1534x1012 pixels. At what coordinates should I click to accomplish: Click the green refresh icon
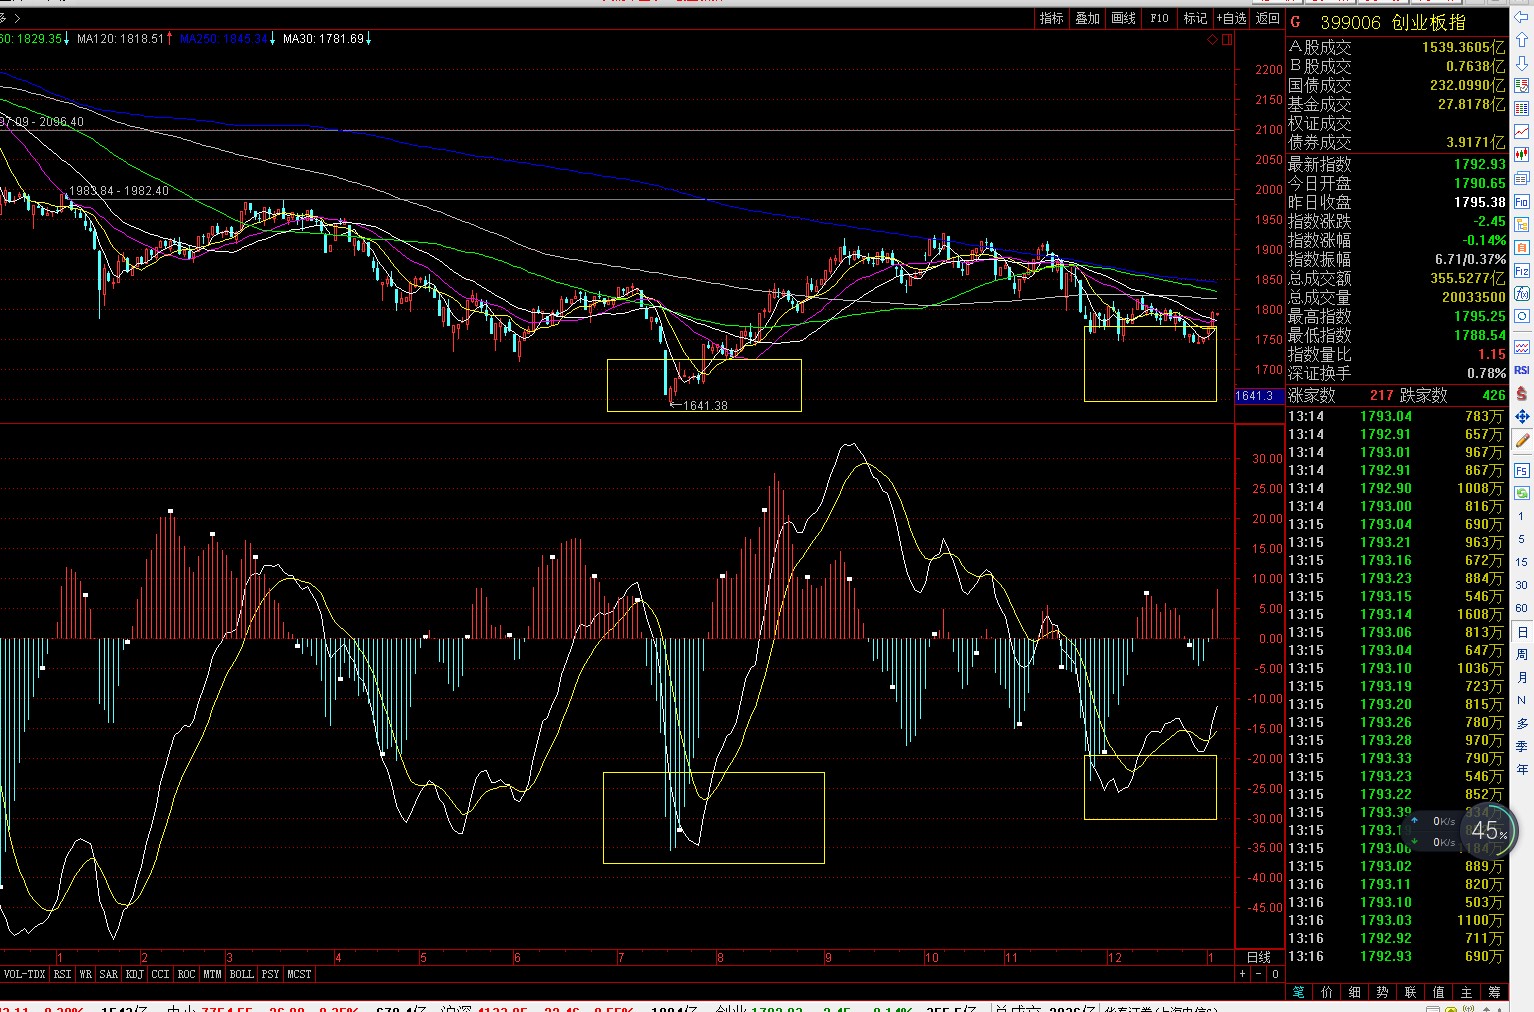[x=1521, y=492]
